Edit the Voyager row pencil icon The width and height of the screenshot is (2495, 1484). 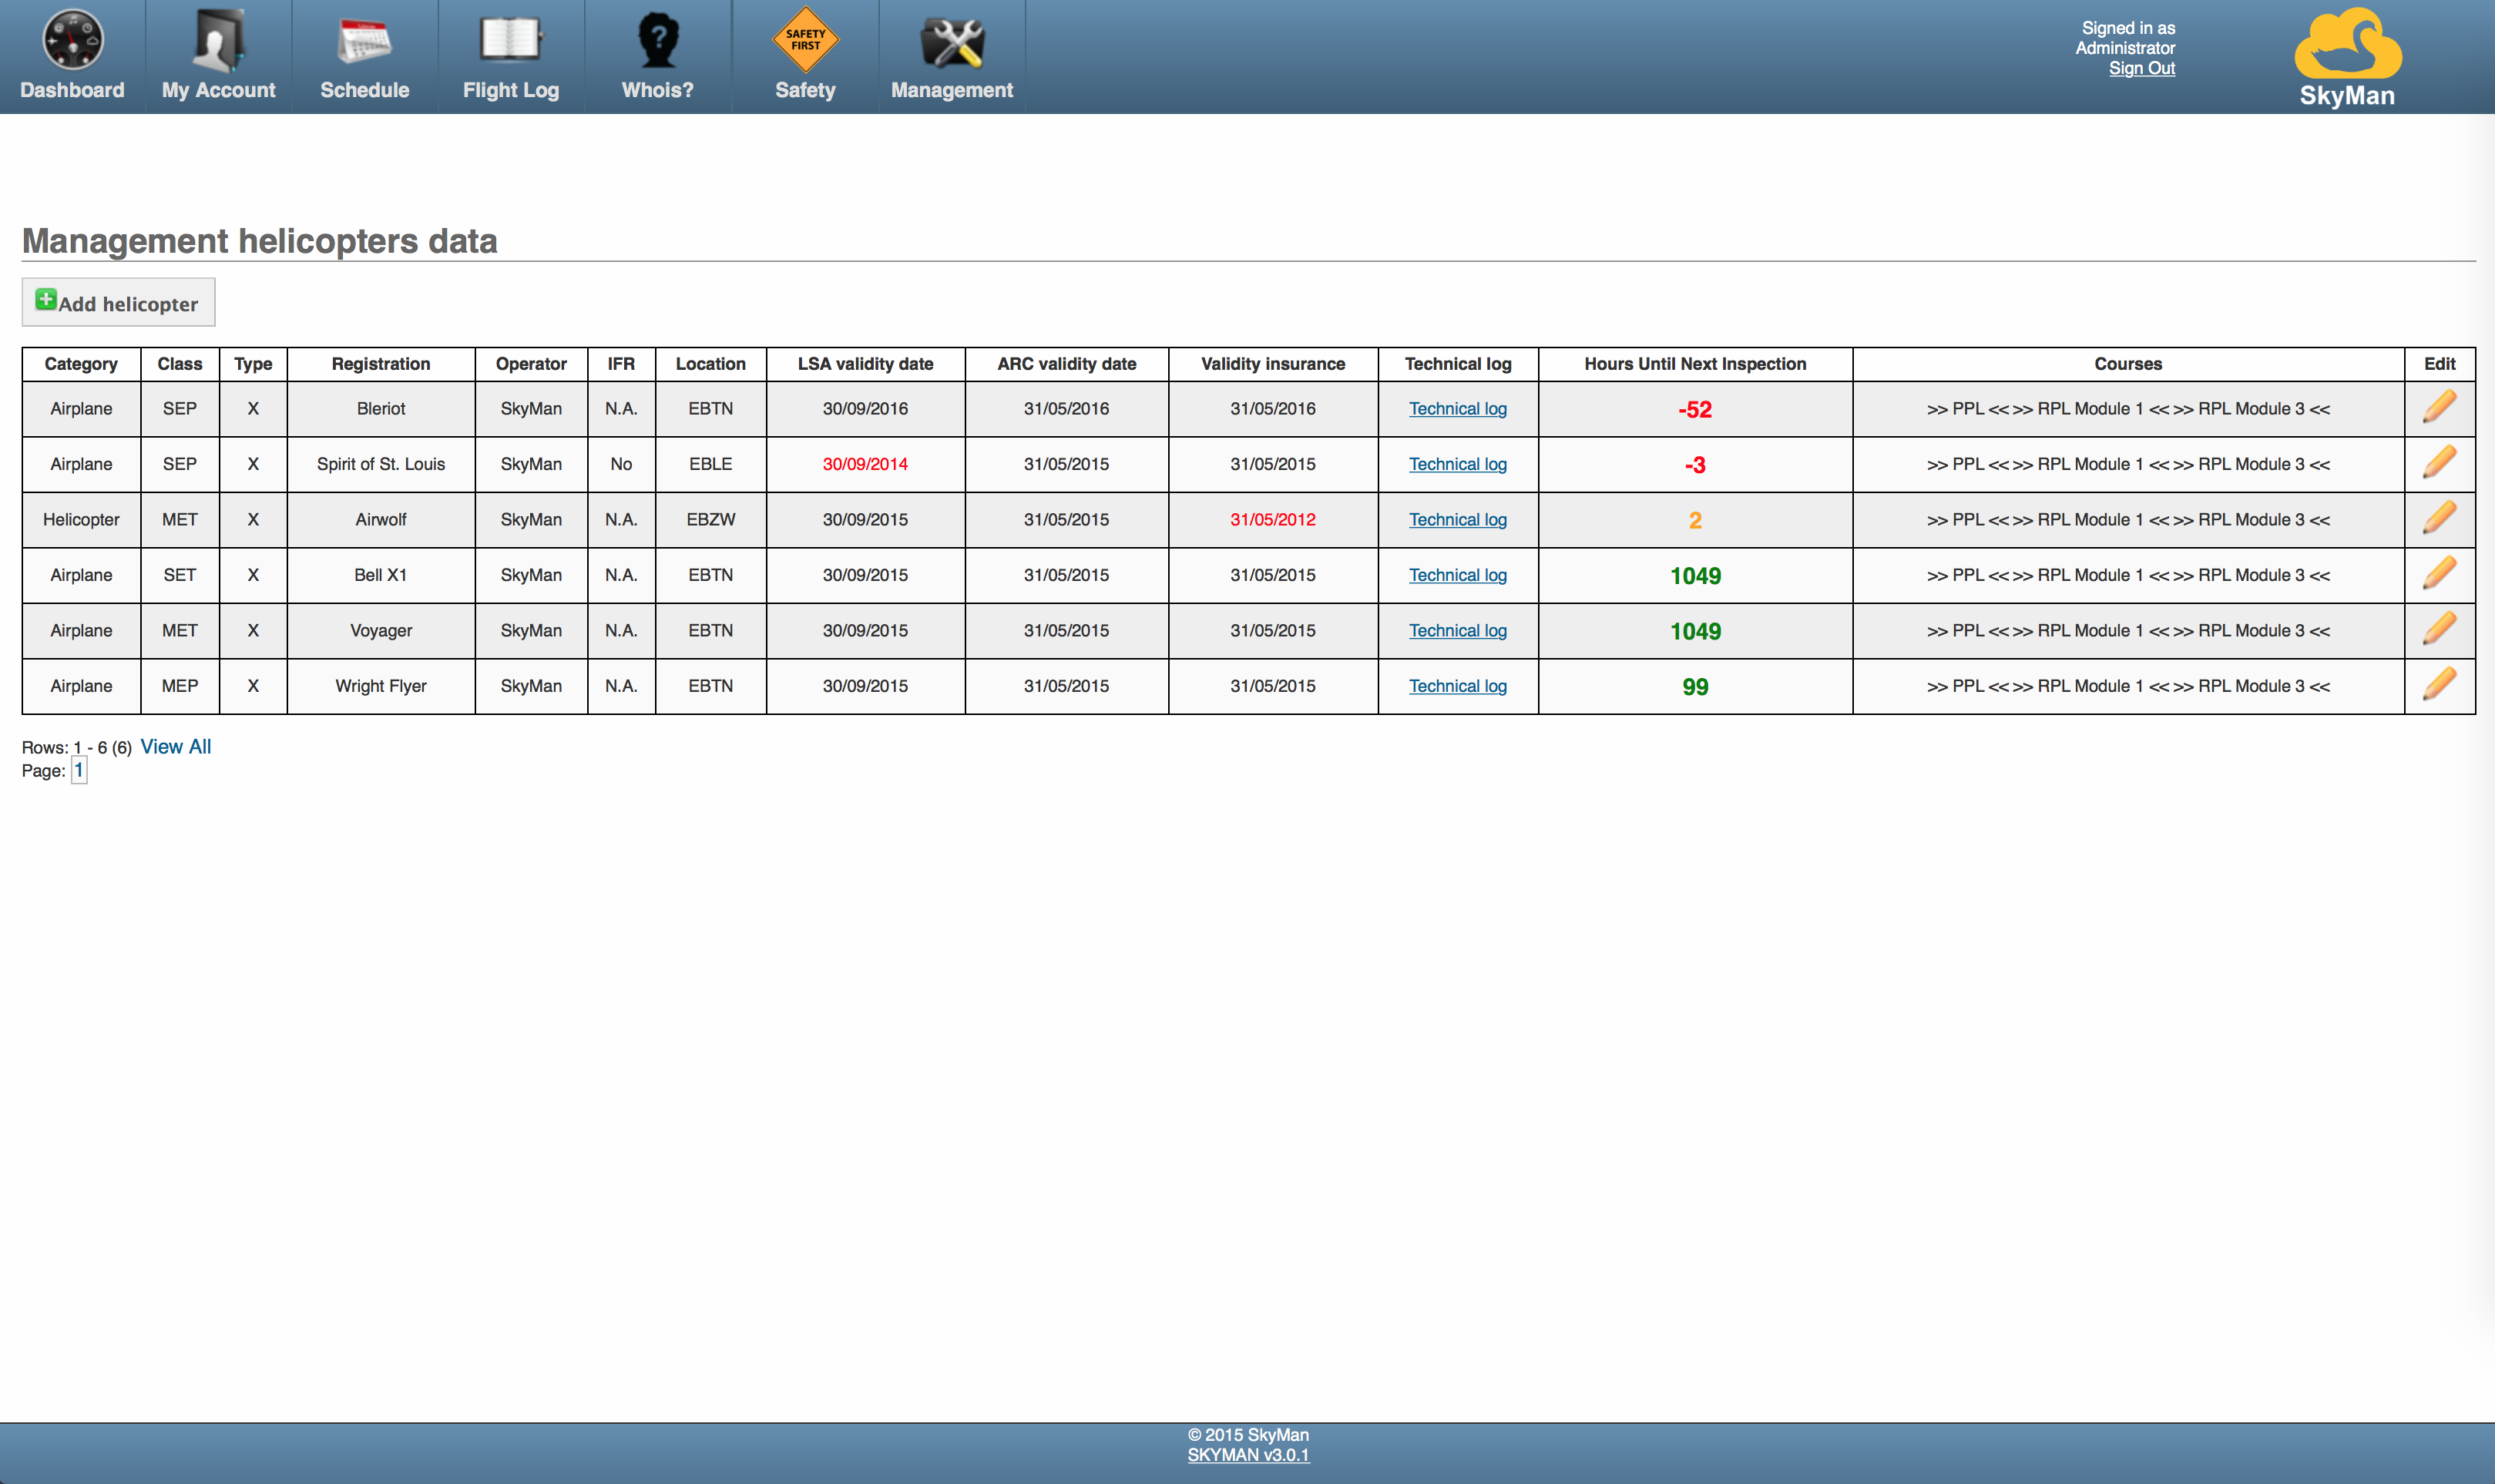pyautogui.click(x=2439, y=630)
